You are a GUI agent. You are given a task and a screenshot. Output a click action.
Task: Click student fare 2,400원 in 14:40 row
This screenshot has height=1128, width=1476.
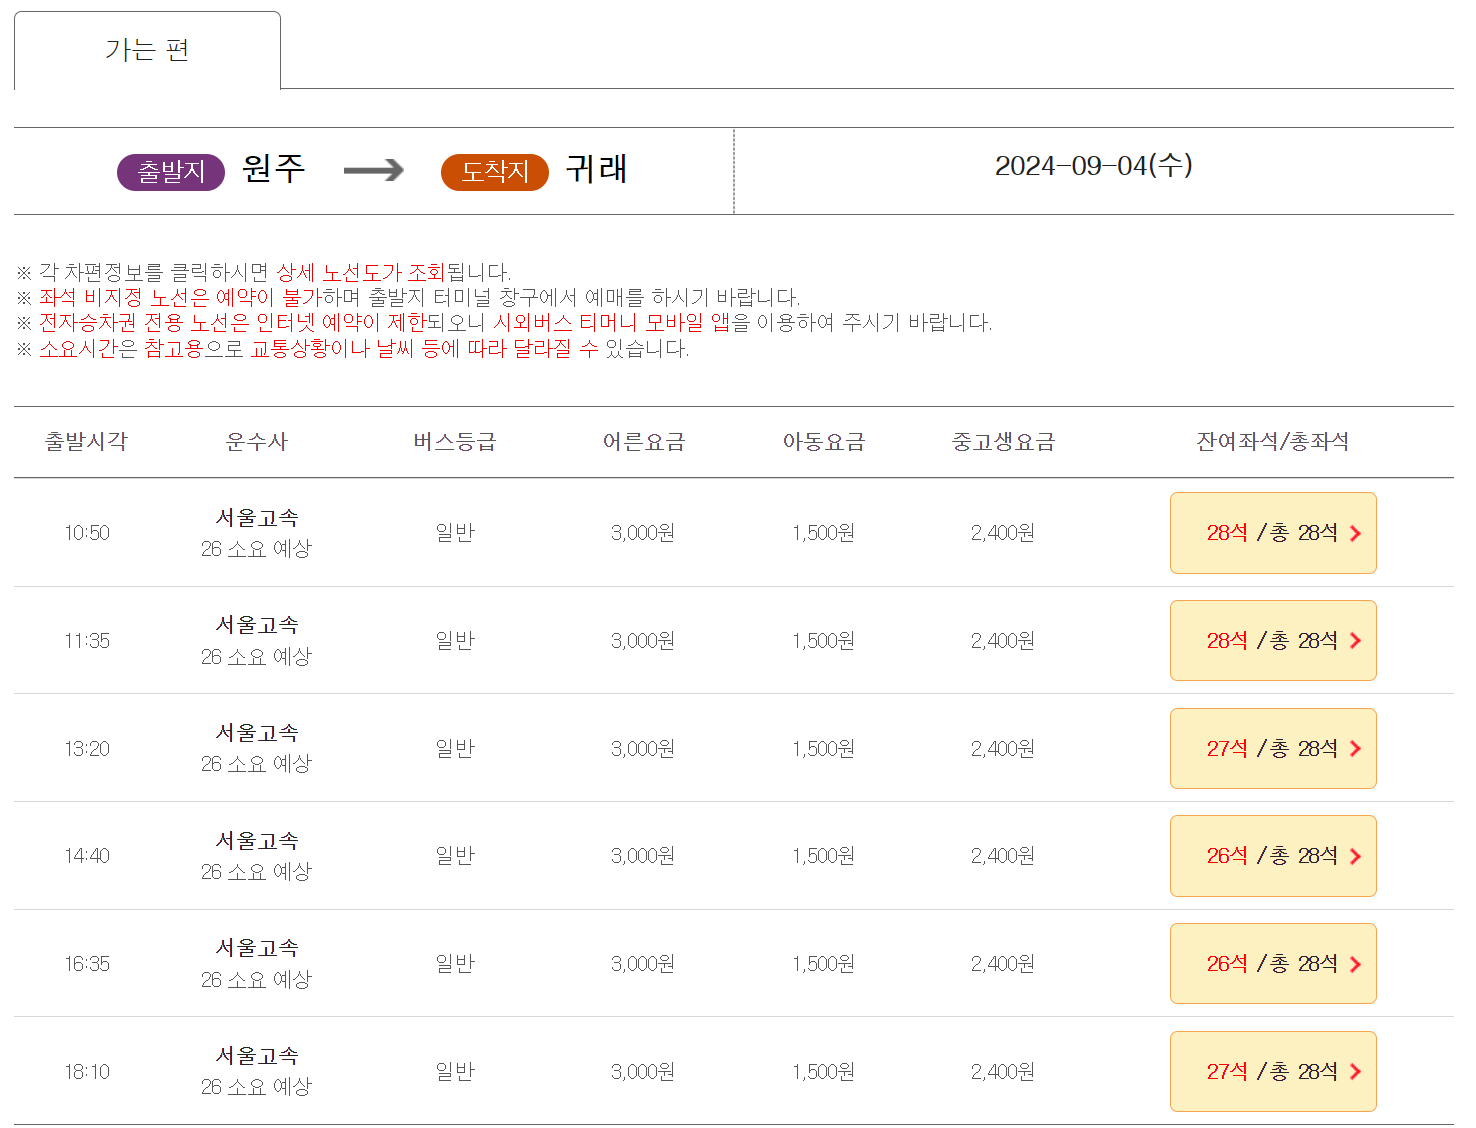coord(1003,856)
